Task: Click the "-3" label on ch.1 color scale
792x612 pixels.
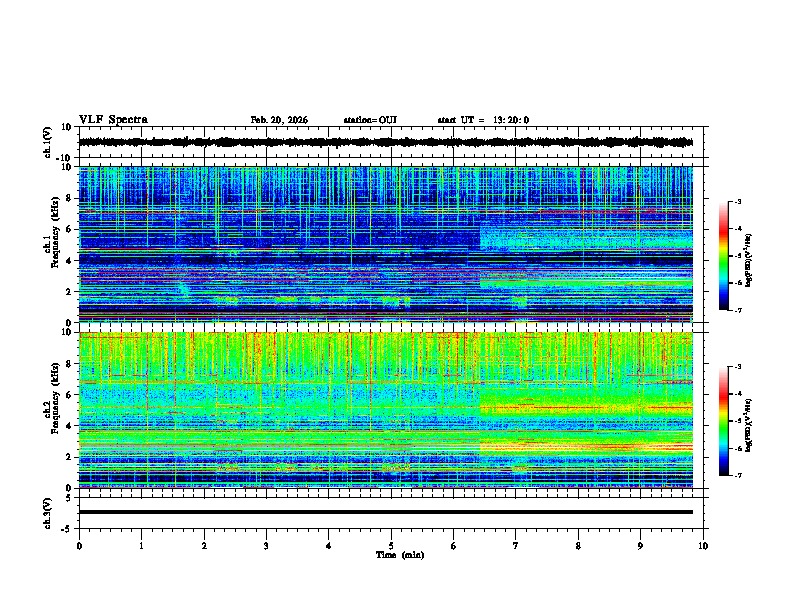Action: point(738,202)
